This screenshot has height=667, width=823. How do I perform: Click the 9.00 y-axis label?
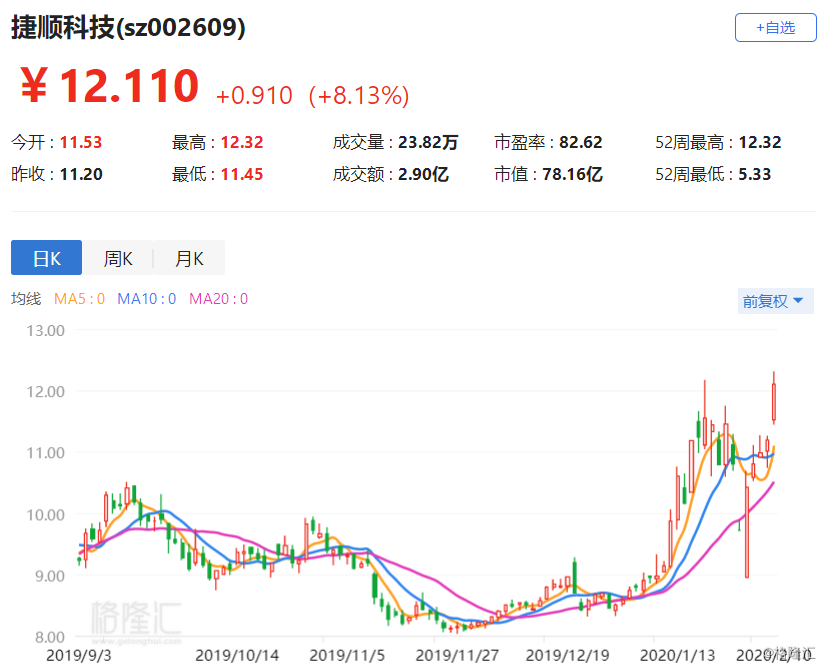click(50, 576)
